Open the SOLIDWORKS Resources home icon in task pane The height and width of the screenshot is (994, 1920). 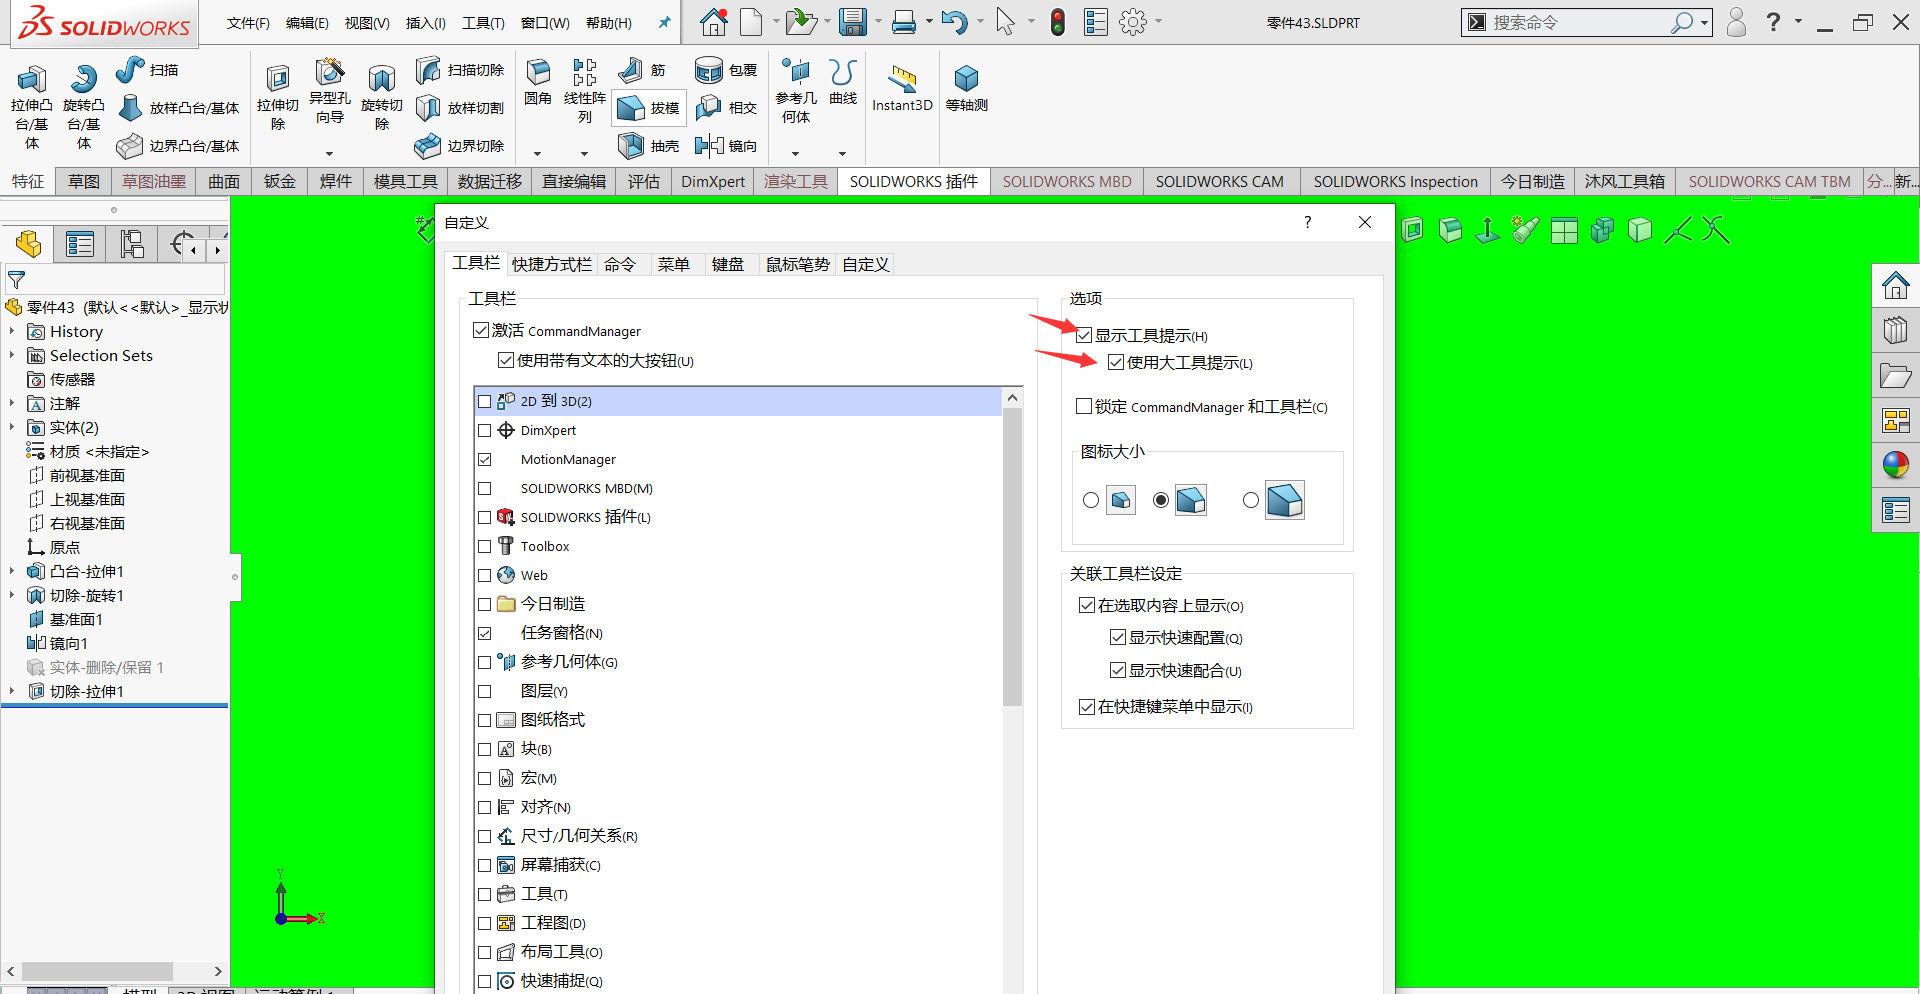tap(1896, 286)
